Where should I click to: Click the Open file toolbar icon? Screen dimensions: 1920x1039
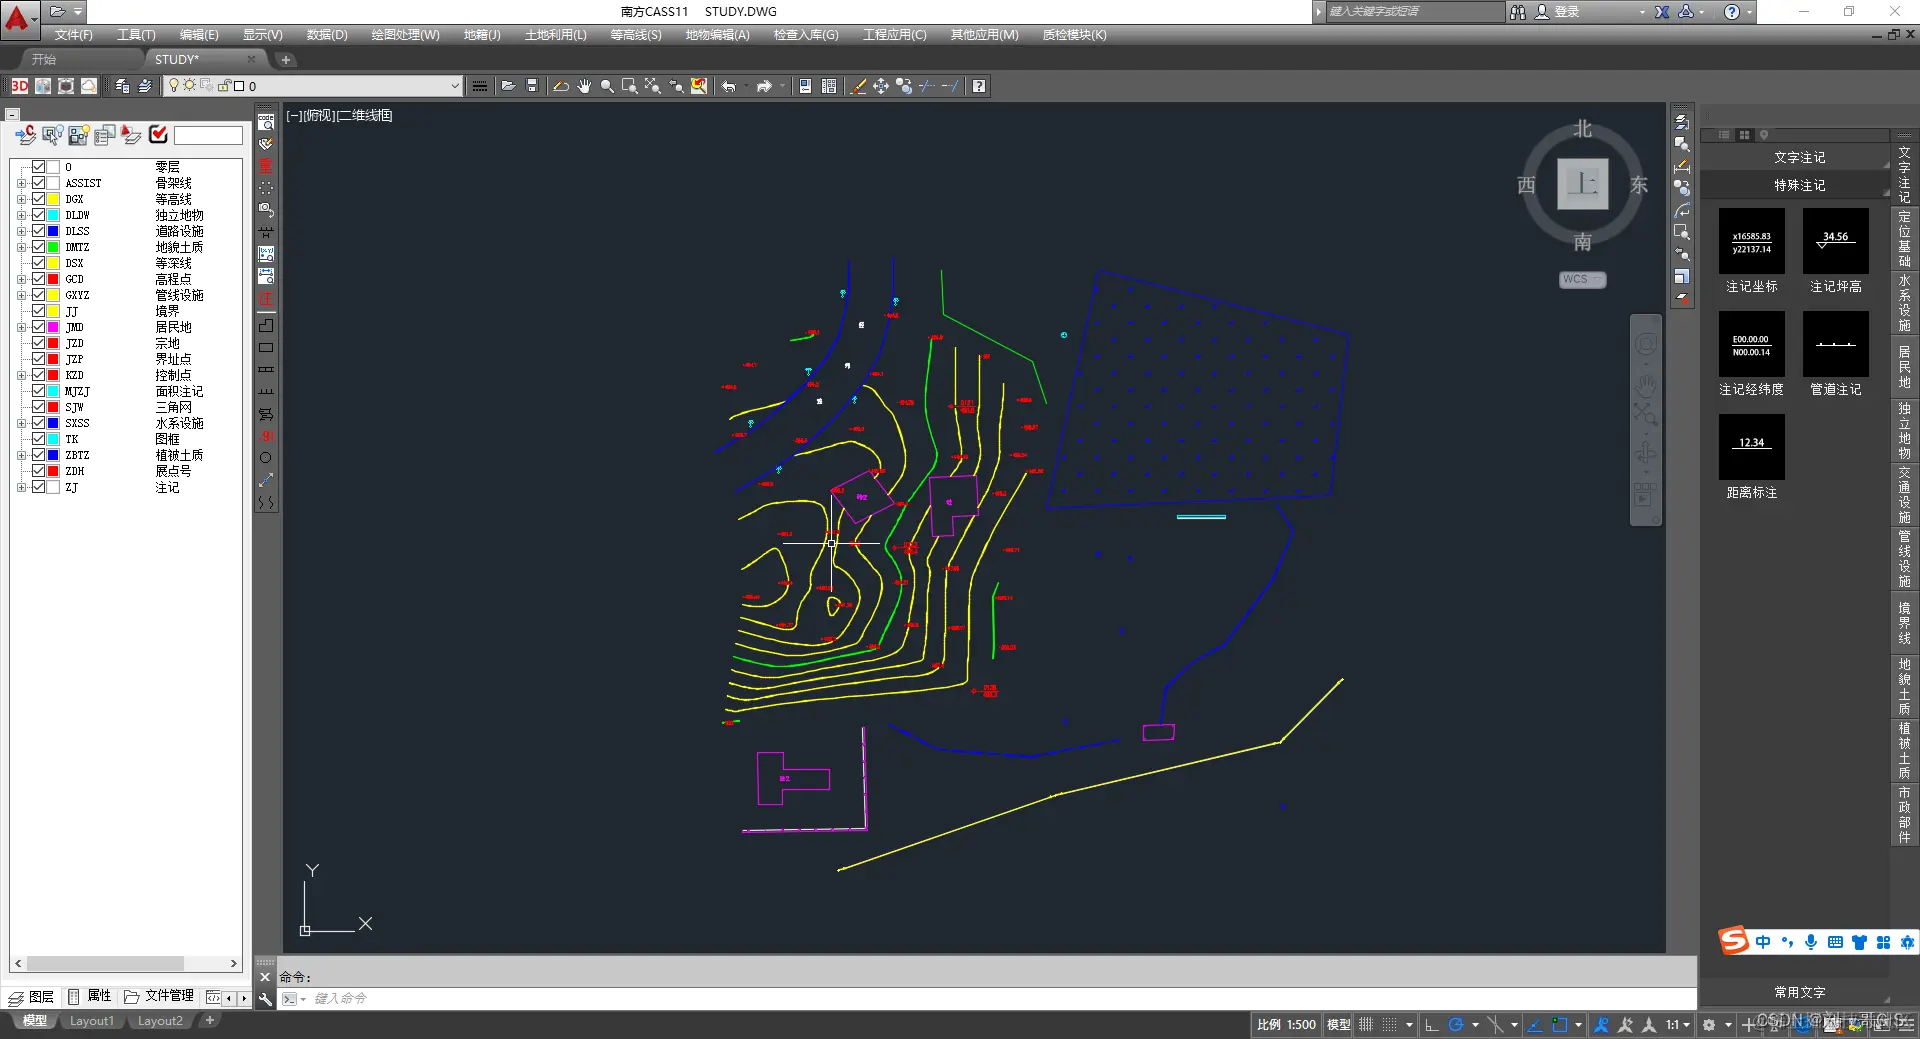coord(509,86)
